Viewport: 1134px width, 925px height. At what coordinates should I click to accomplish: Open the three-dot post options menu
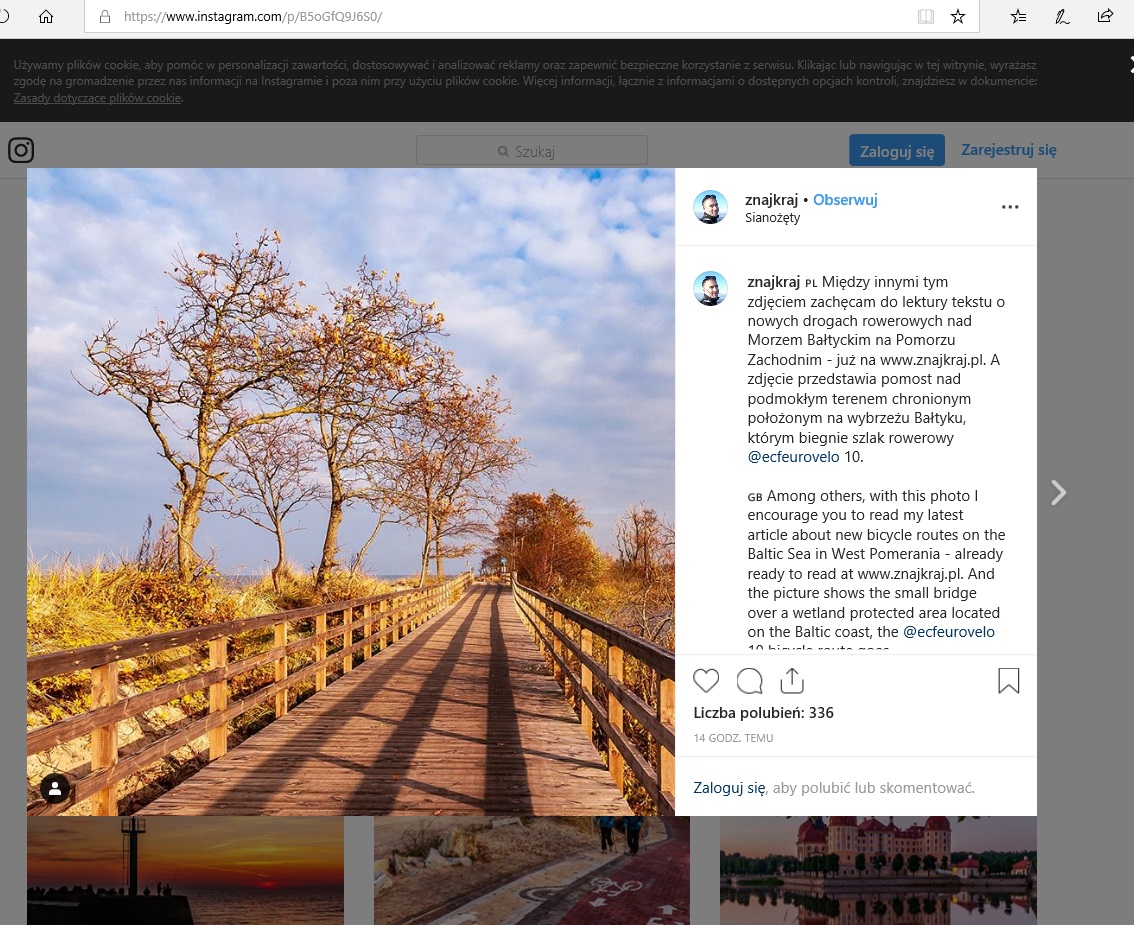(1010, 207)
